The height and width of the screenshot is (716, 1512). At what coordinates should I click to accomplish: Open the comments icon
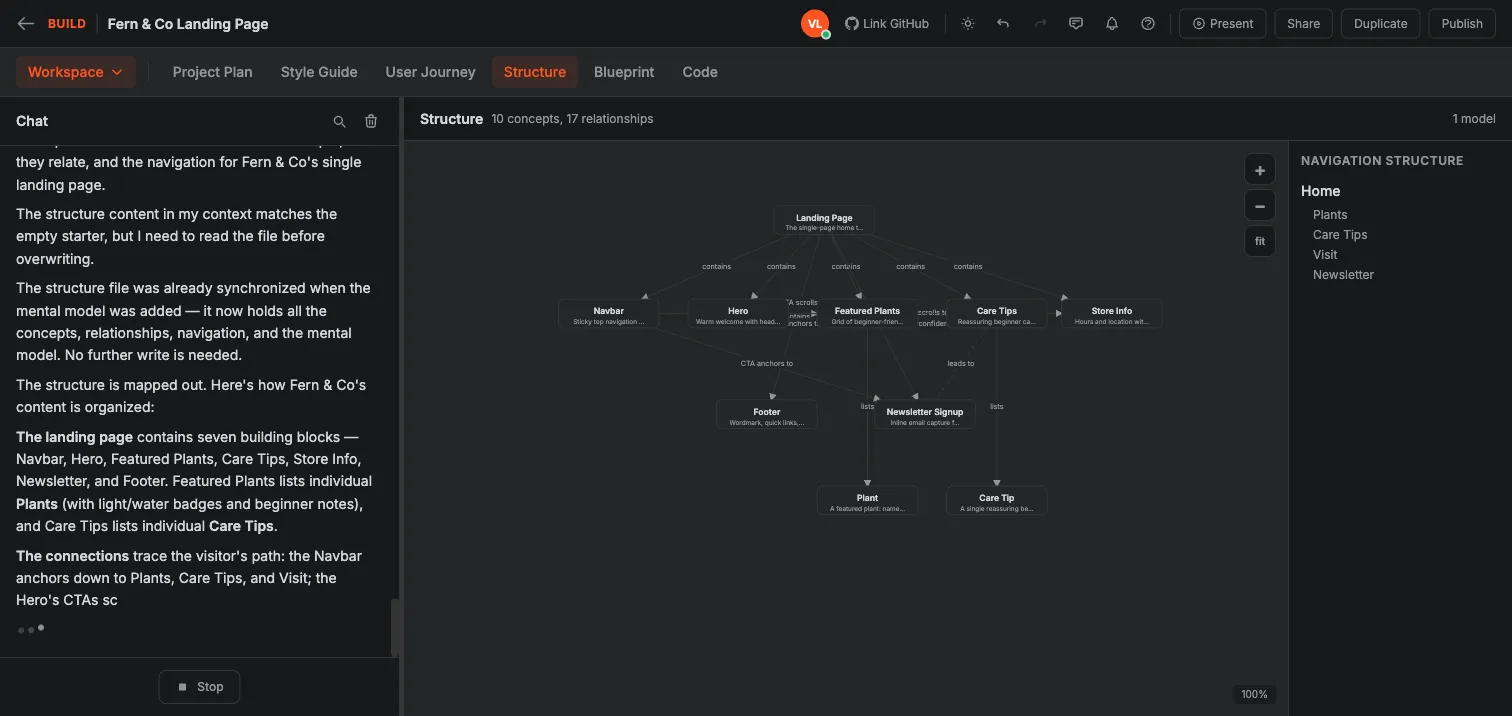pyautogui.click(x=1076, y=24)
